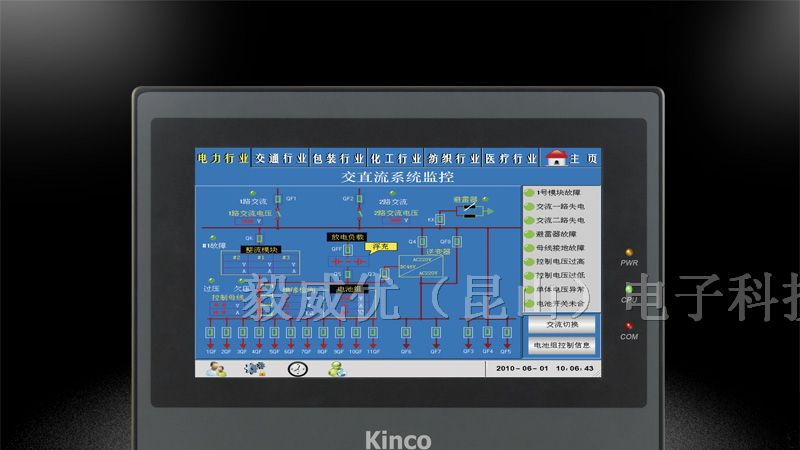The width and height of the screenshot is (800, 450).
Task: Click the 电池组 label
Action: pos(349,289)
